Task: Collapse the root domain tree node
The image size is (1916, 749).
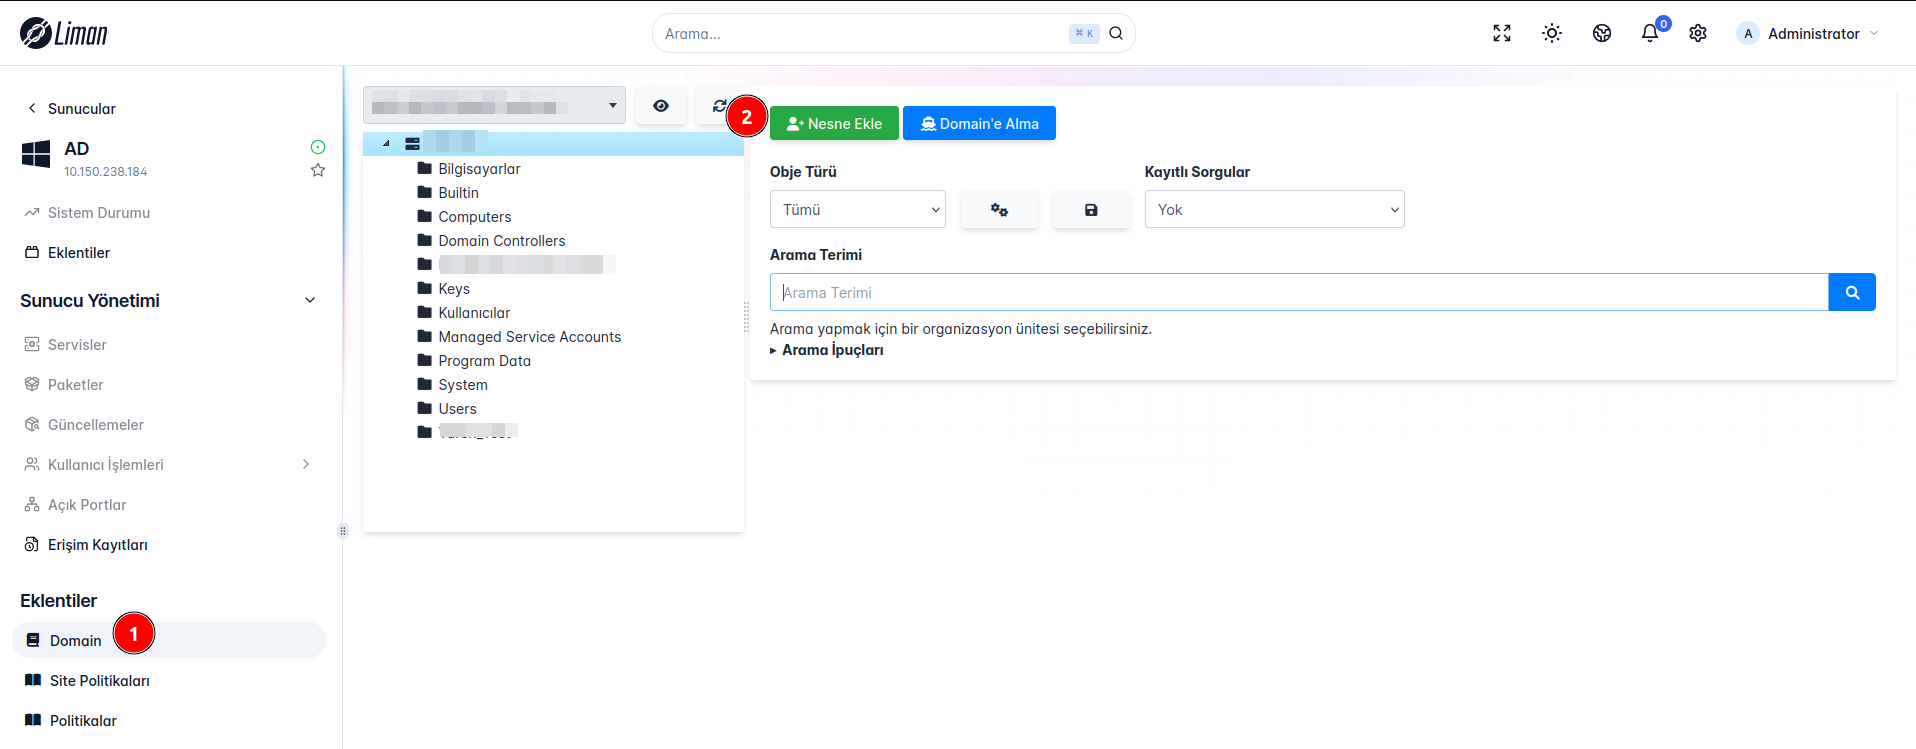Action: (x=386, y=143)
